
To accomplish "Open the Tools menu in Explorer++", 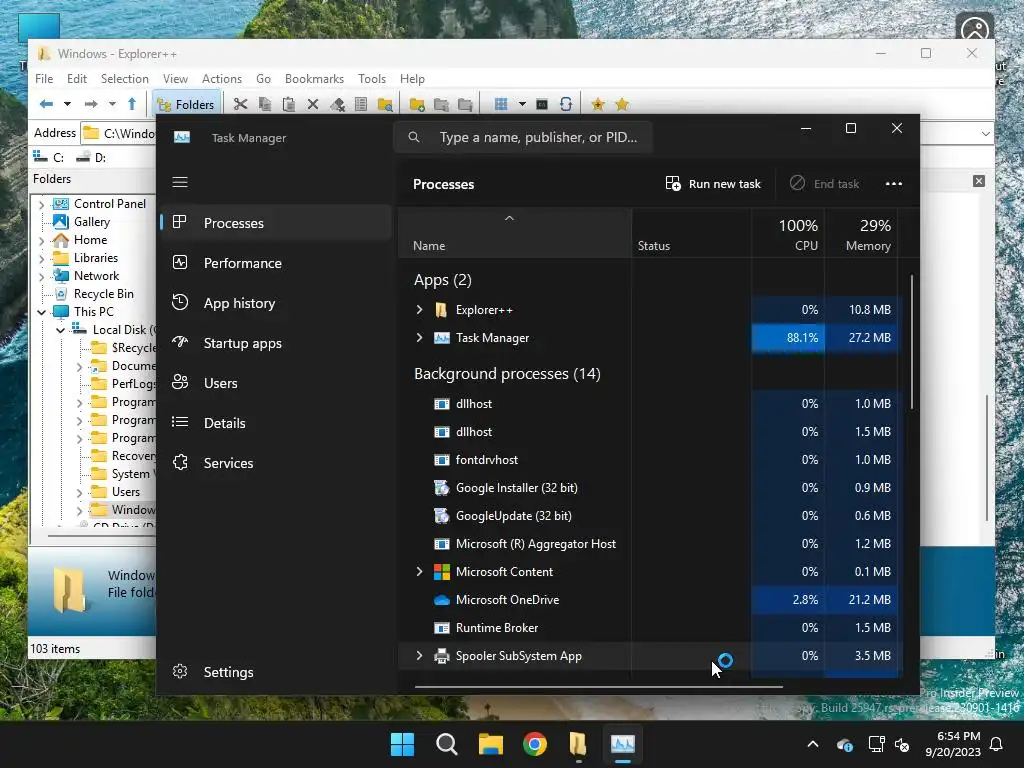I will (372, 78).
